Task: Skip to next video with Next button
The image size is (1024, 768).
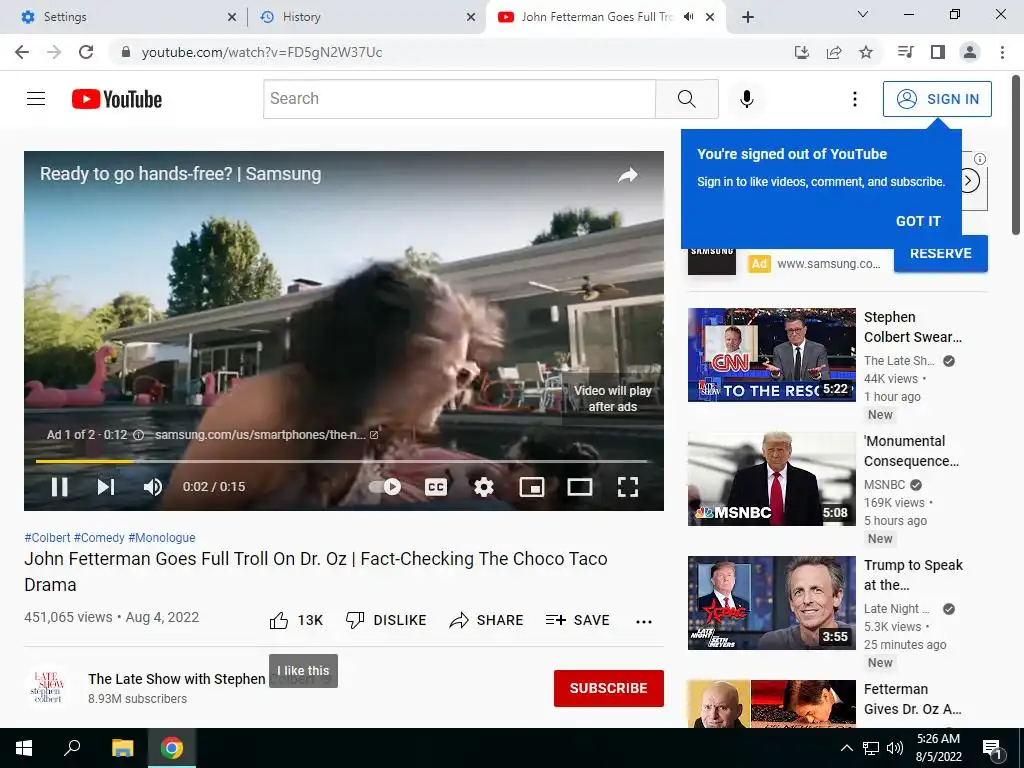Action: pyautogui.click(x=106, y=487)
